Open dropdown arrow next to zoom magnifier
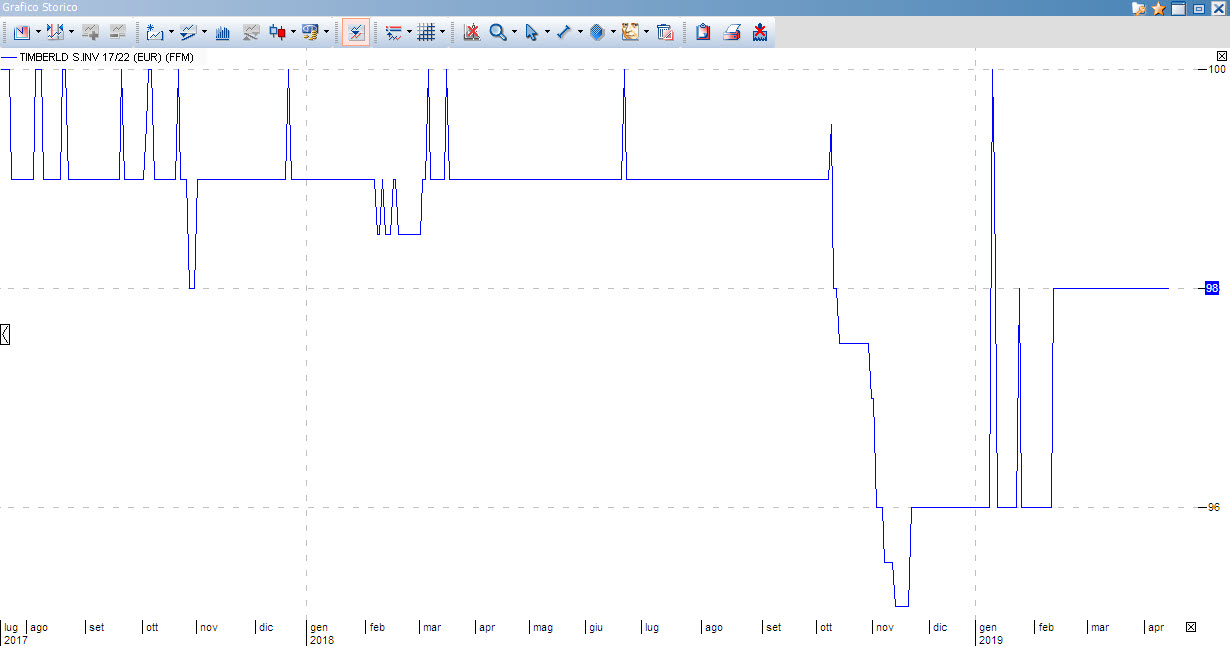 click(514, 32)
